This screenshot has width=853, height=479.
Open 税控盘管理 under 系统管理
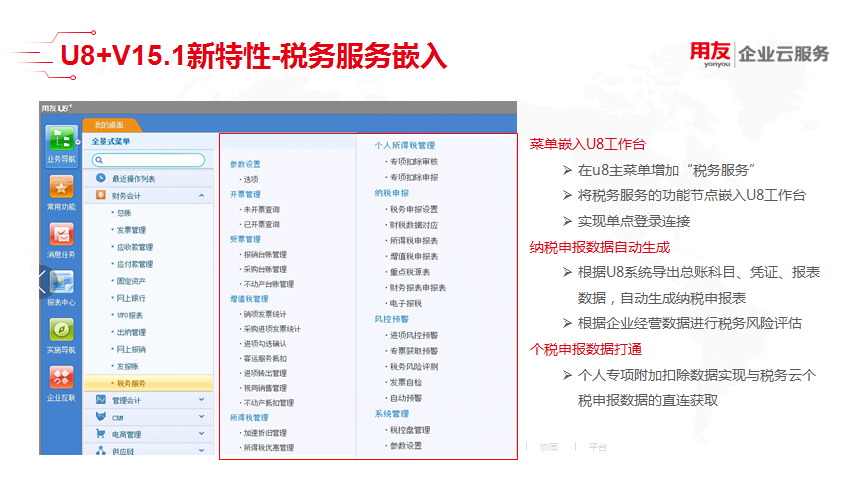pos(410,430)
